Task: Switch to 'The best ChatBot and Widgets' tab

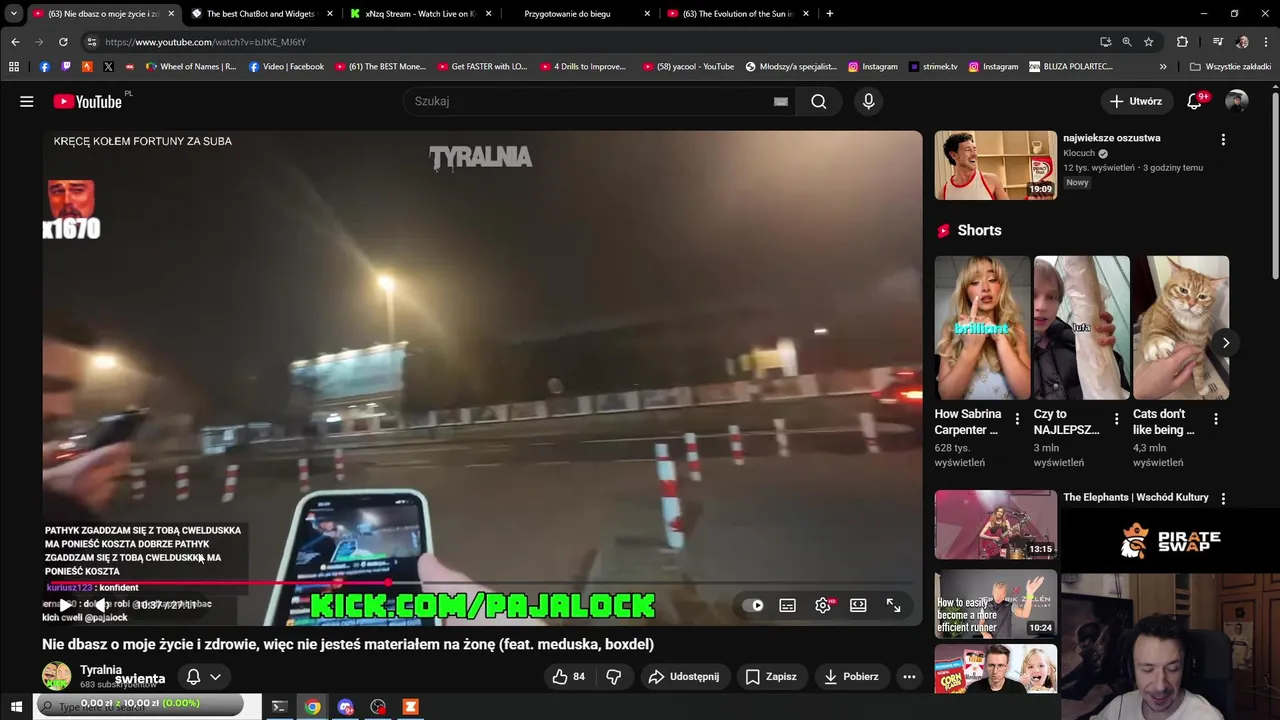Action: 262,14
